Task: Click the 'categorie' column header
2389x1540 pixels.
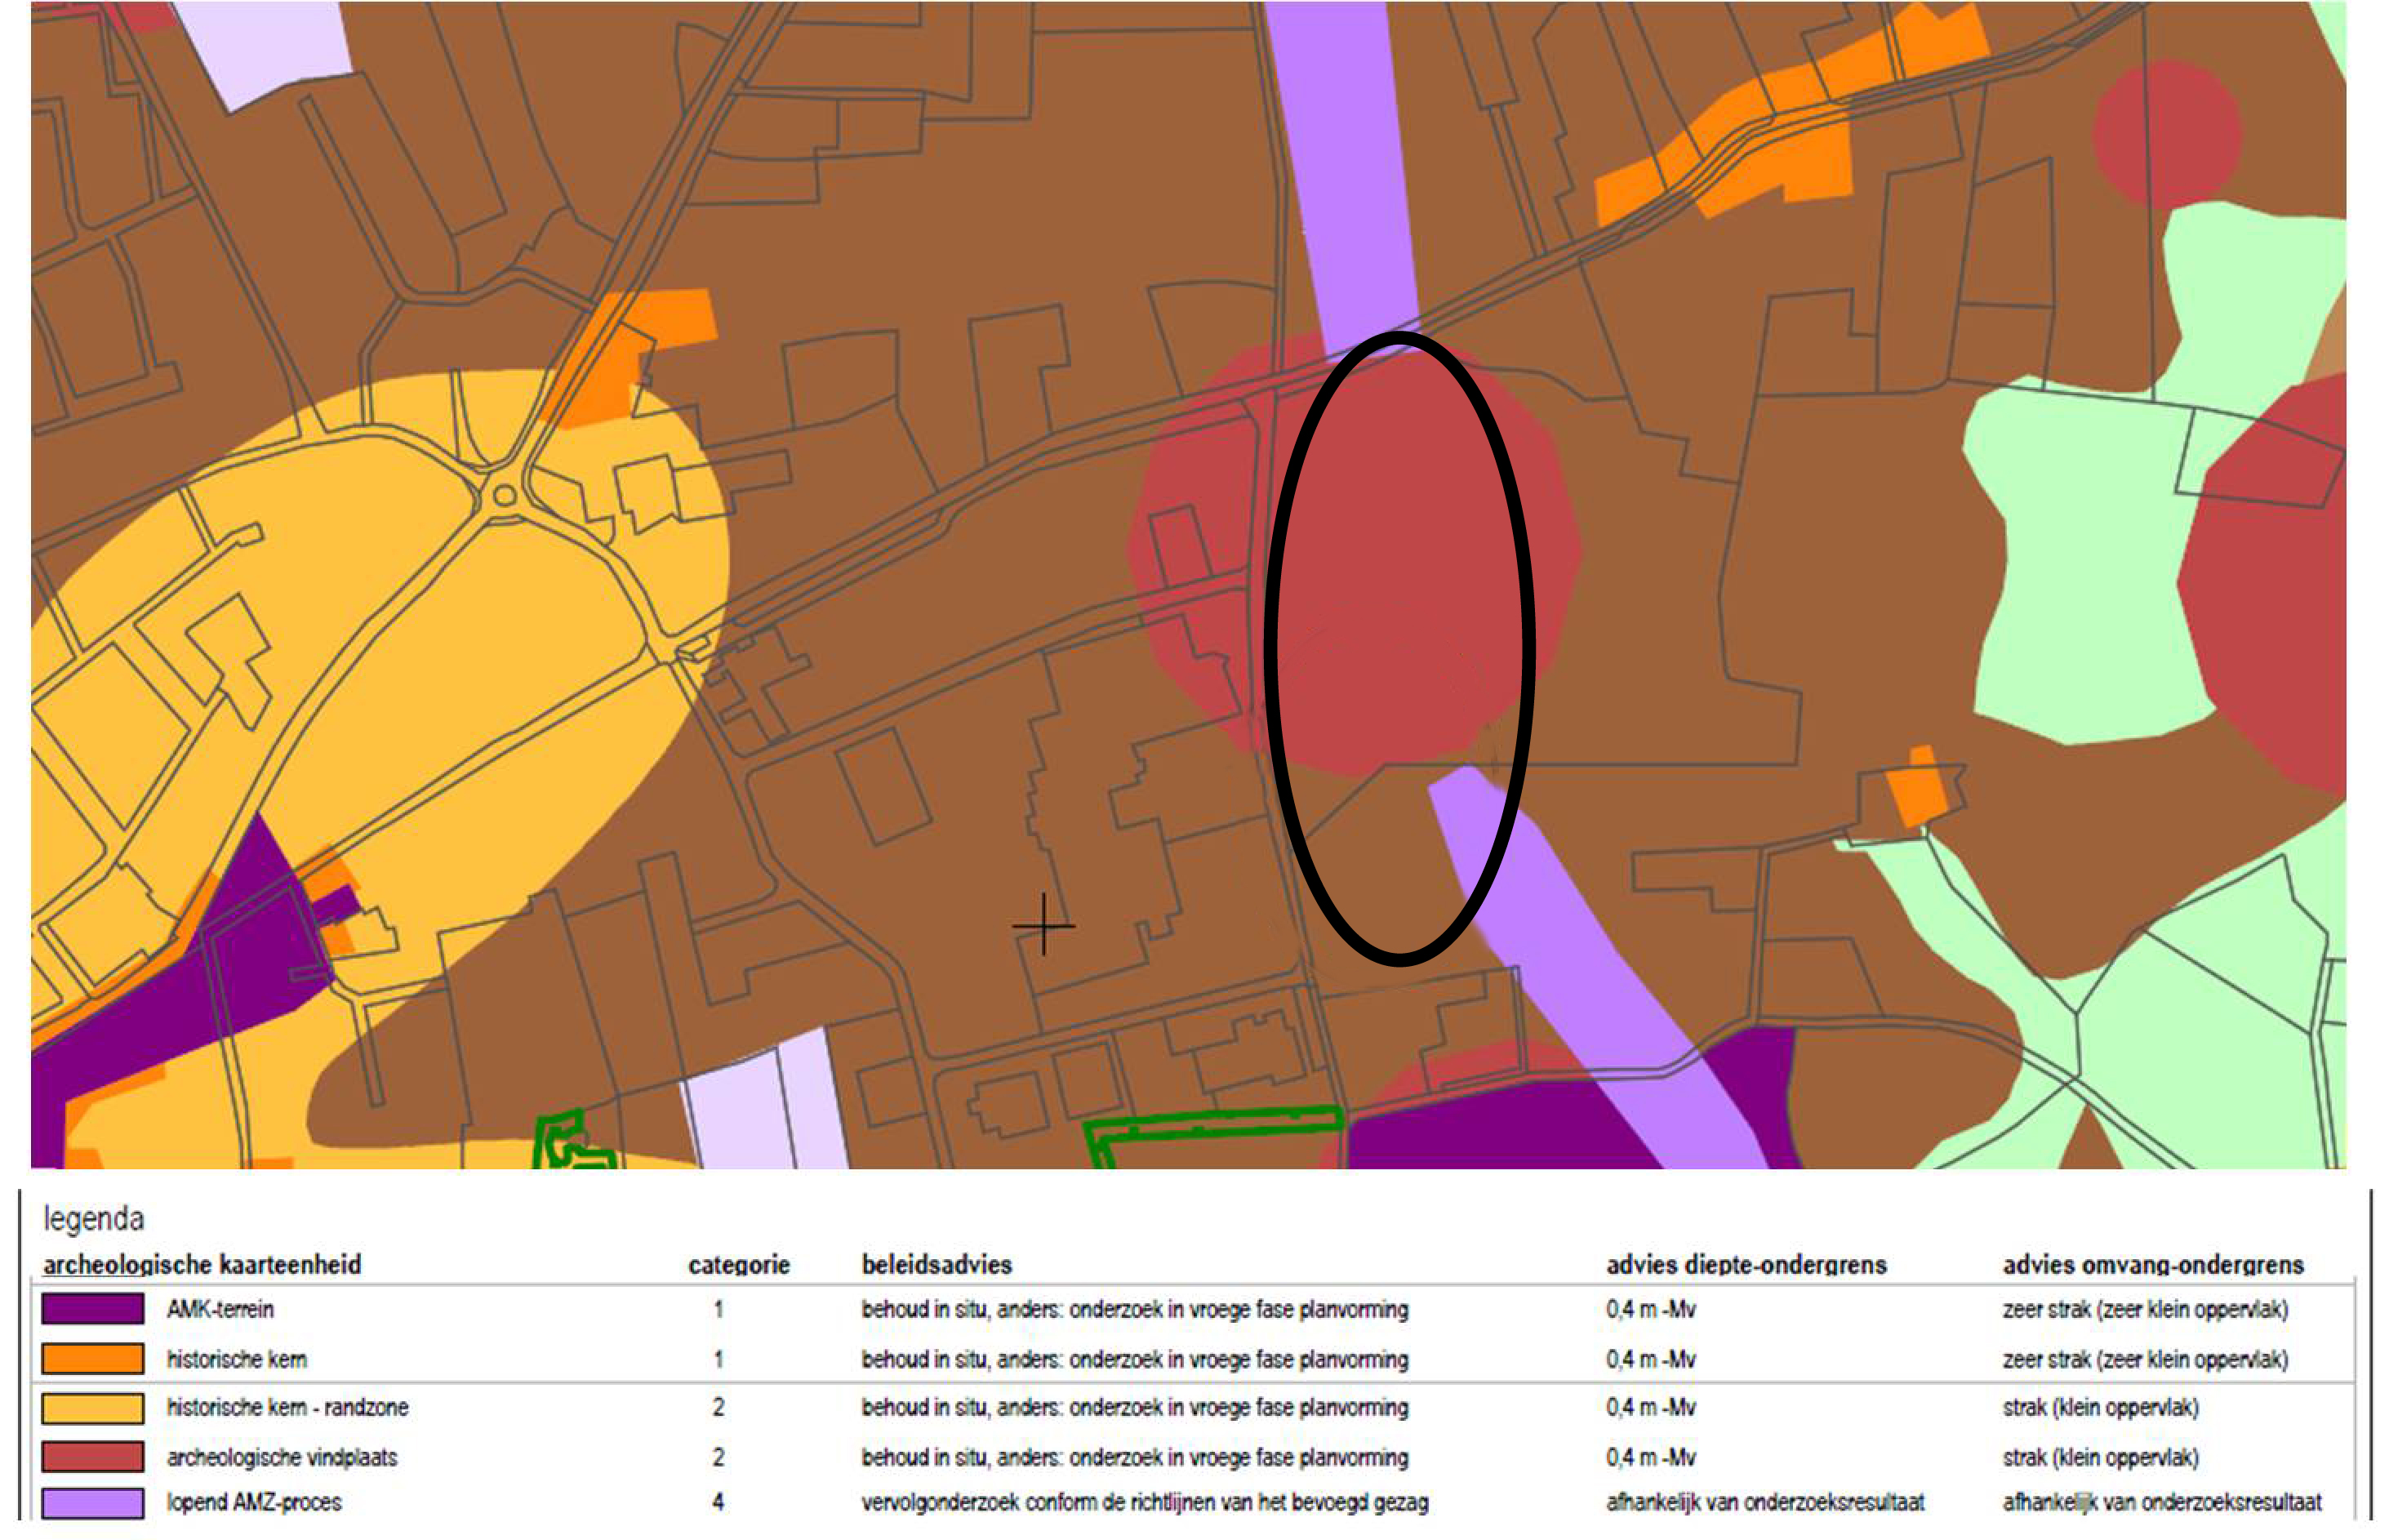Action: (739, 1265)
